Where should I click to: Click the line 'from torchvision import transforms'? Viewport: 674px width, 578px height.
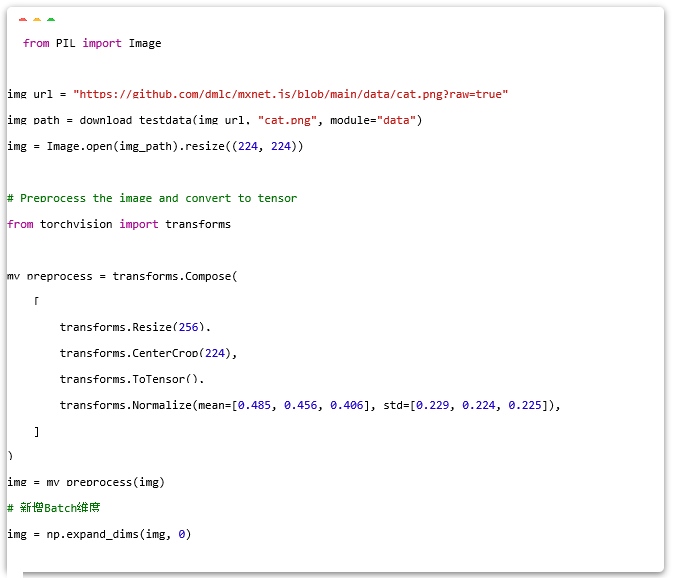[x=119, y=224]
